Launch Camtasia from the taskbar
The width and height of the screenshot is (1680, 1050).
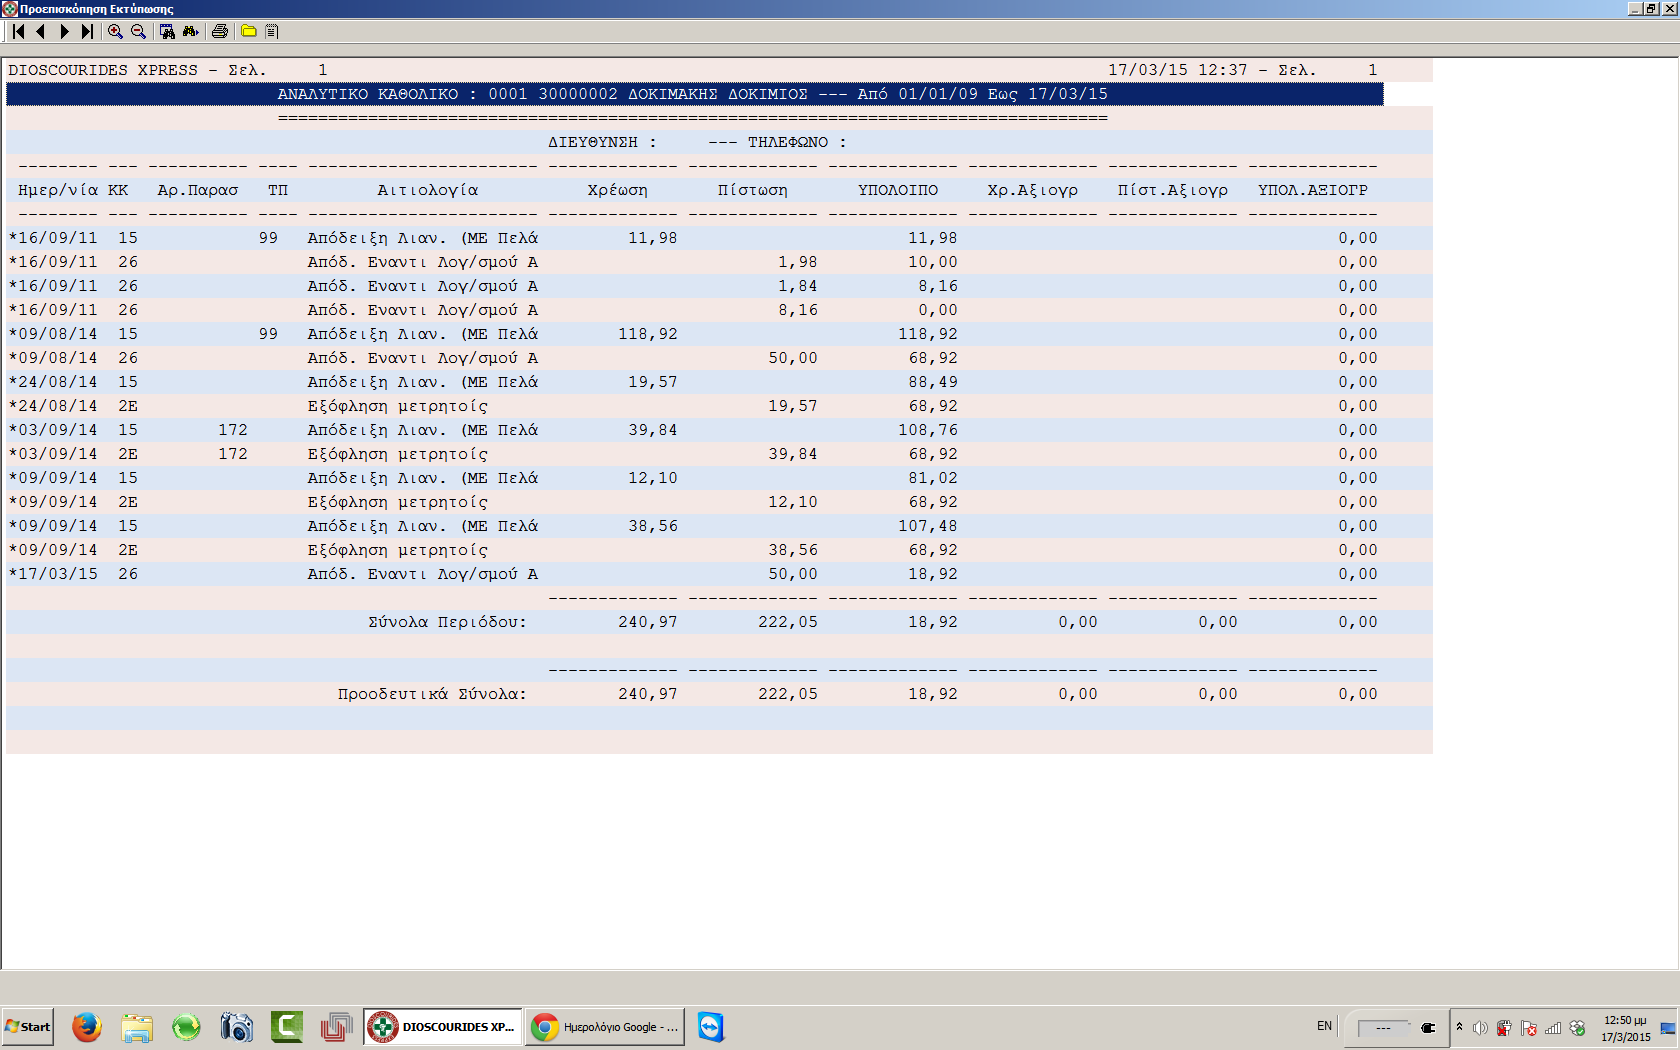287,1027
